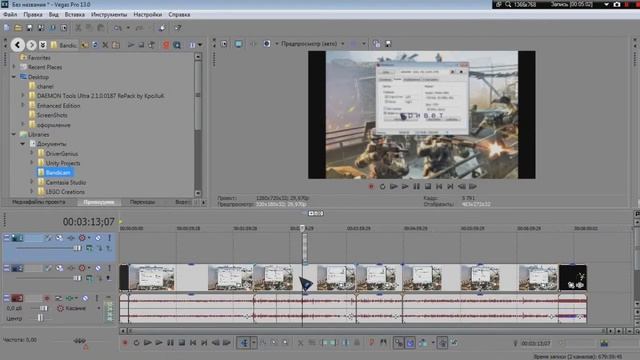The image size is (640, 360).
Task: Click the timecode display 00:03:13;07
Action: click(89, 222)
